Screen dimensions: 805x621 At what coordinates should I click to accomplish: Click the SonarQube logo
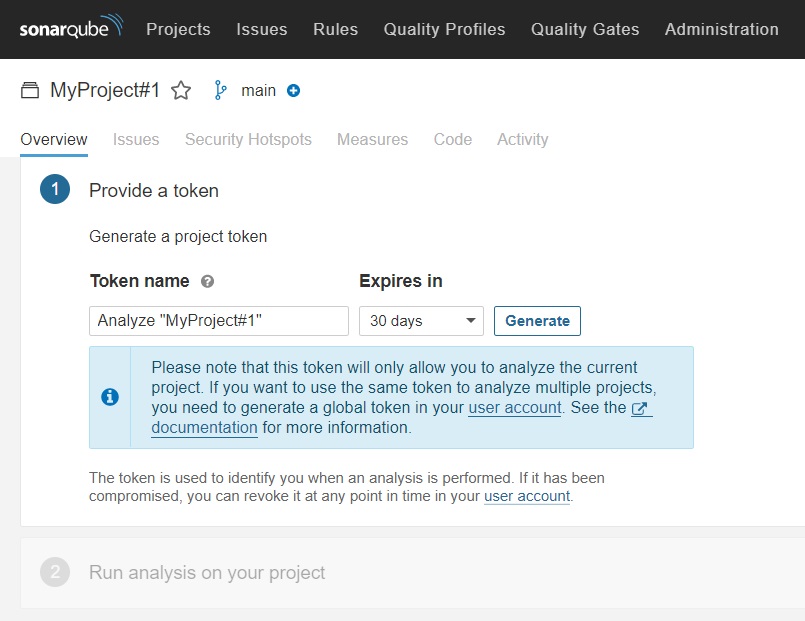click(71, 27)
